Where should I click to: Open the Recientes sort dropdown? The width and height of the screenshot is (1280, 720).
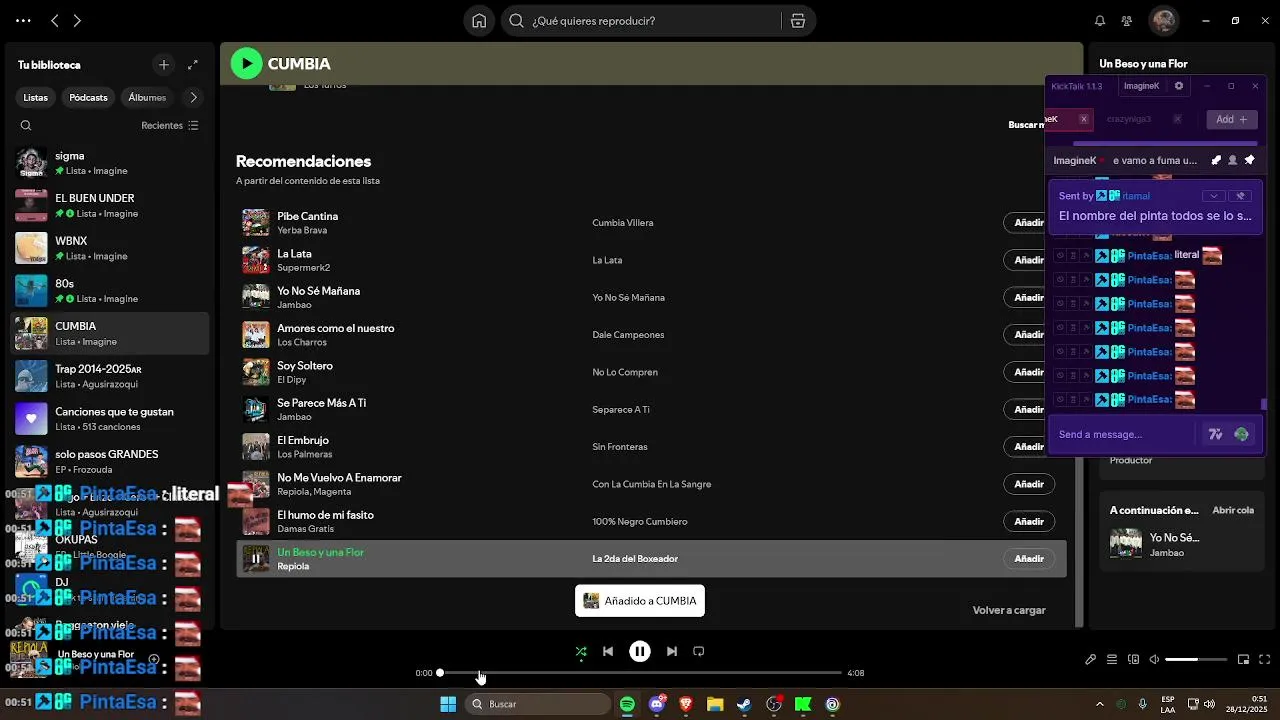pos(170,126)
